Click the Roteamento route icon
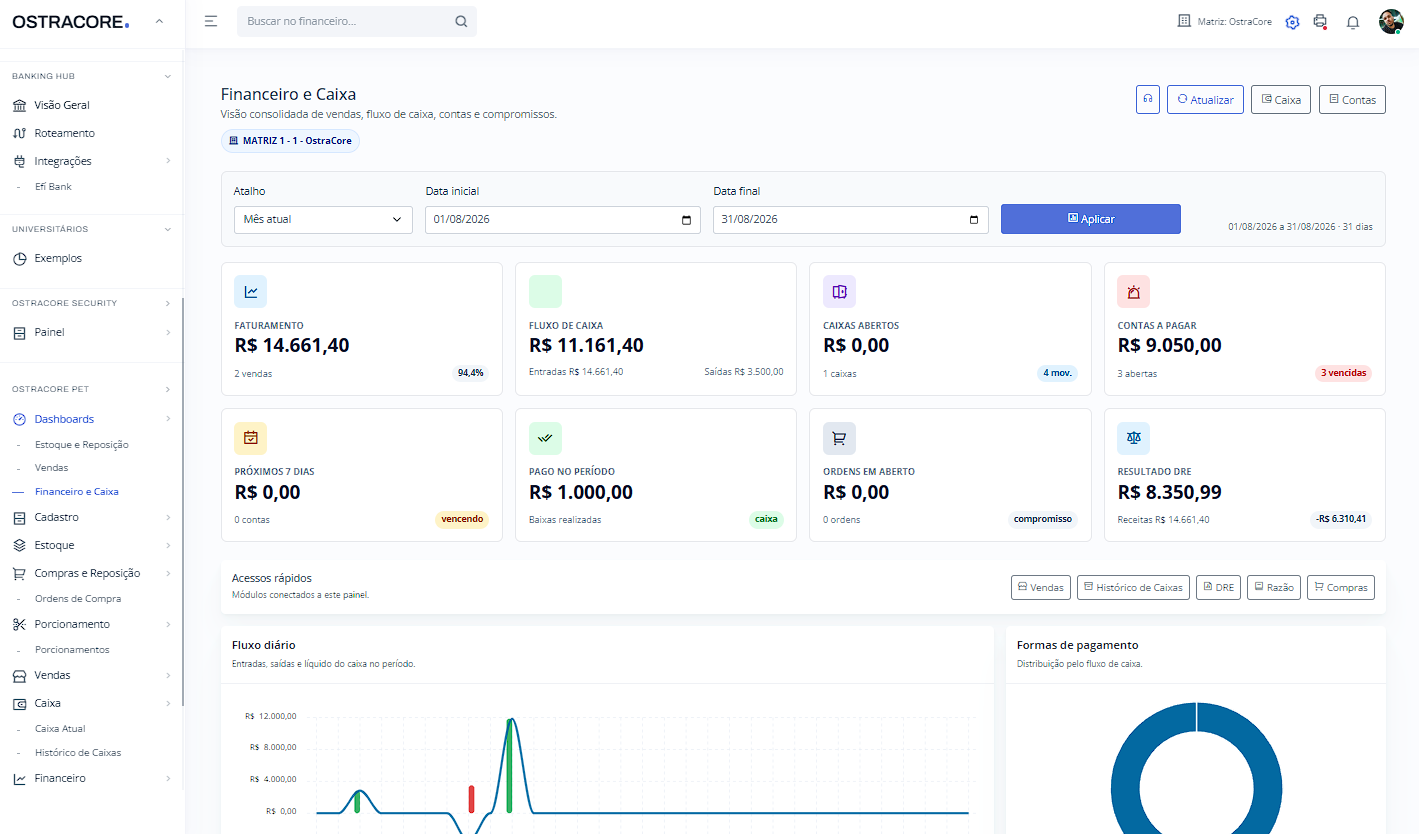 pyautogui.click(x=19, y=133)
